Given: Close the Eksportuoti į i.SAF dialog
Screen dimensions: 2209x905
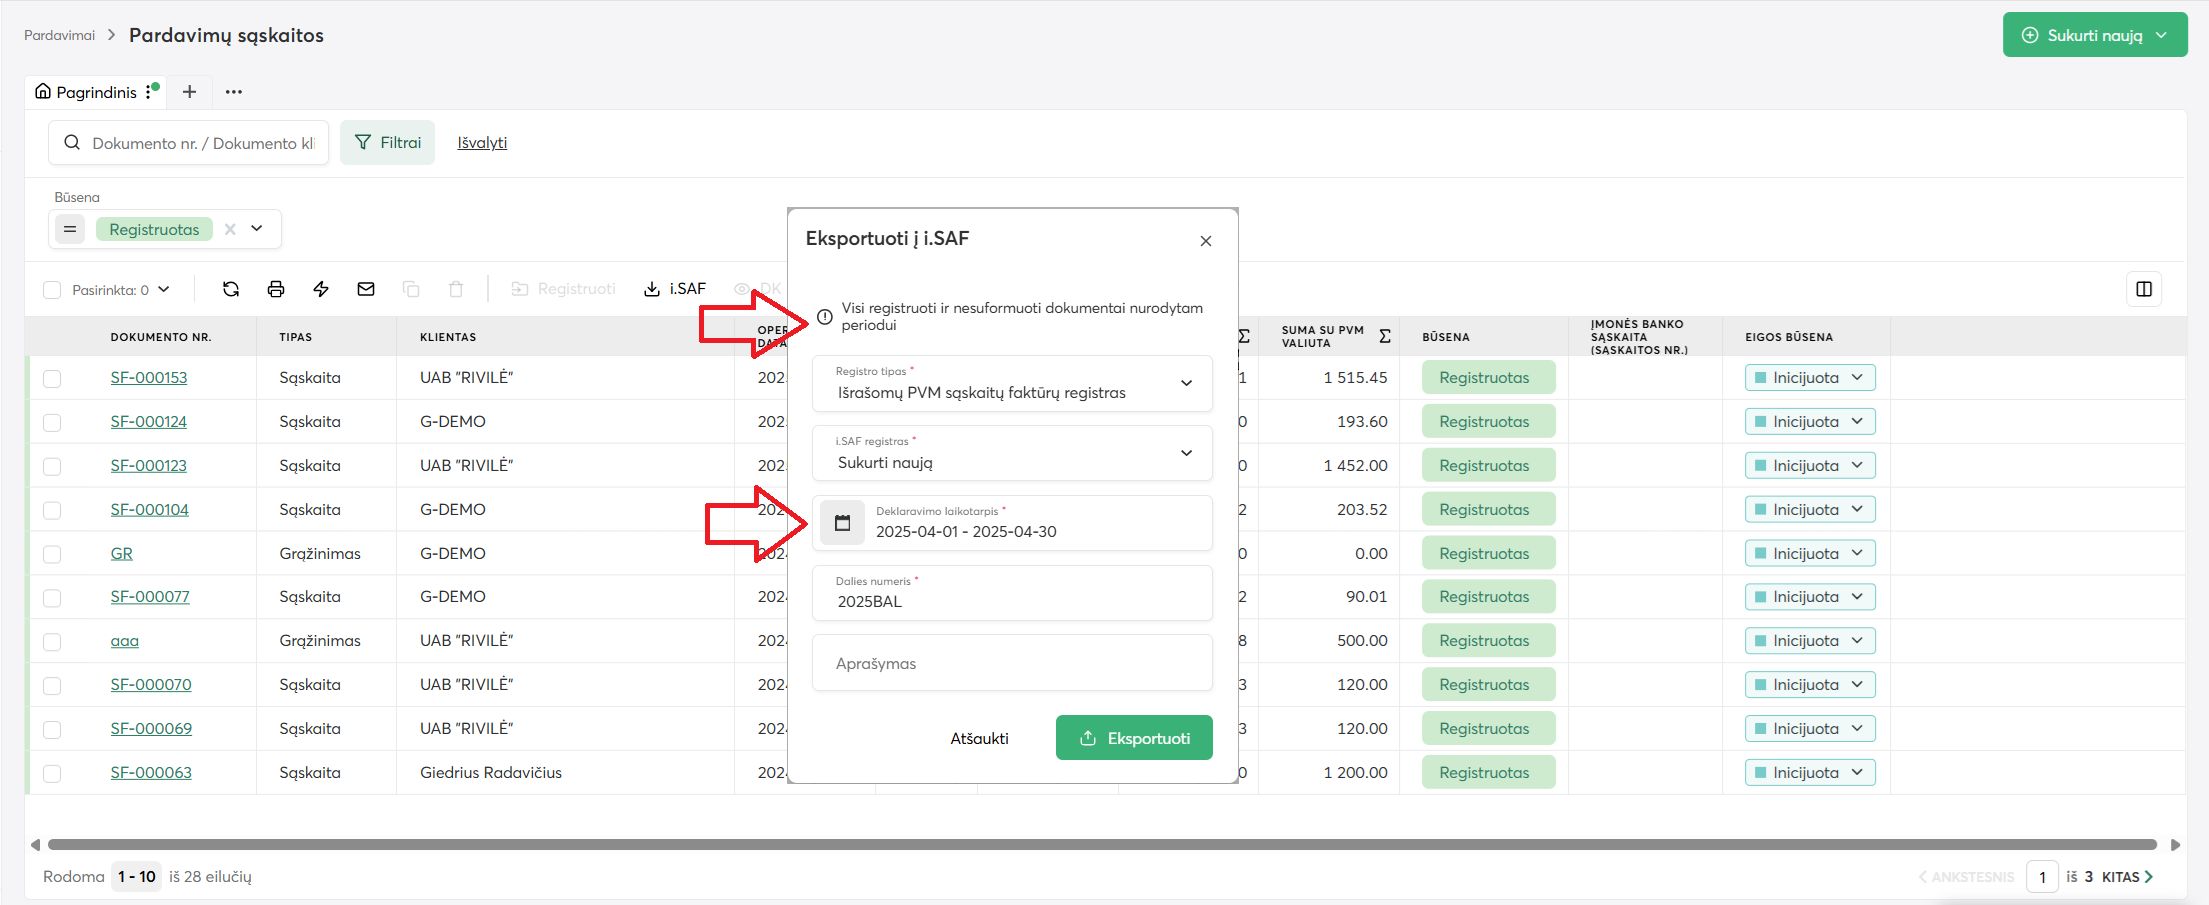Looking at the screenshot, I should pyautogui.click(x=1205, y=241).
